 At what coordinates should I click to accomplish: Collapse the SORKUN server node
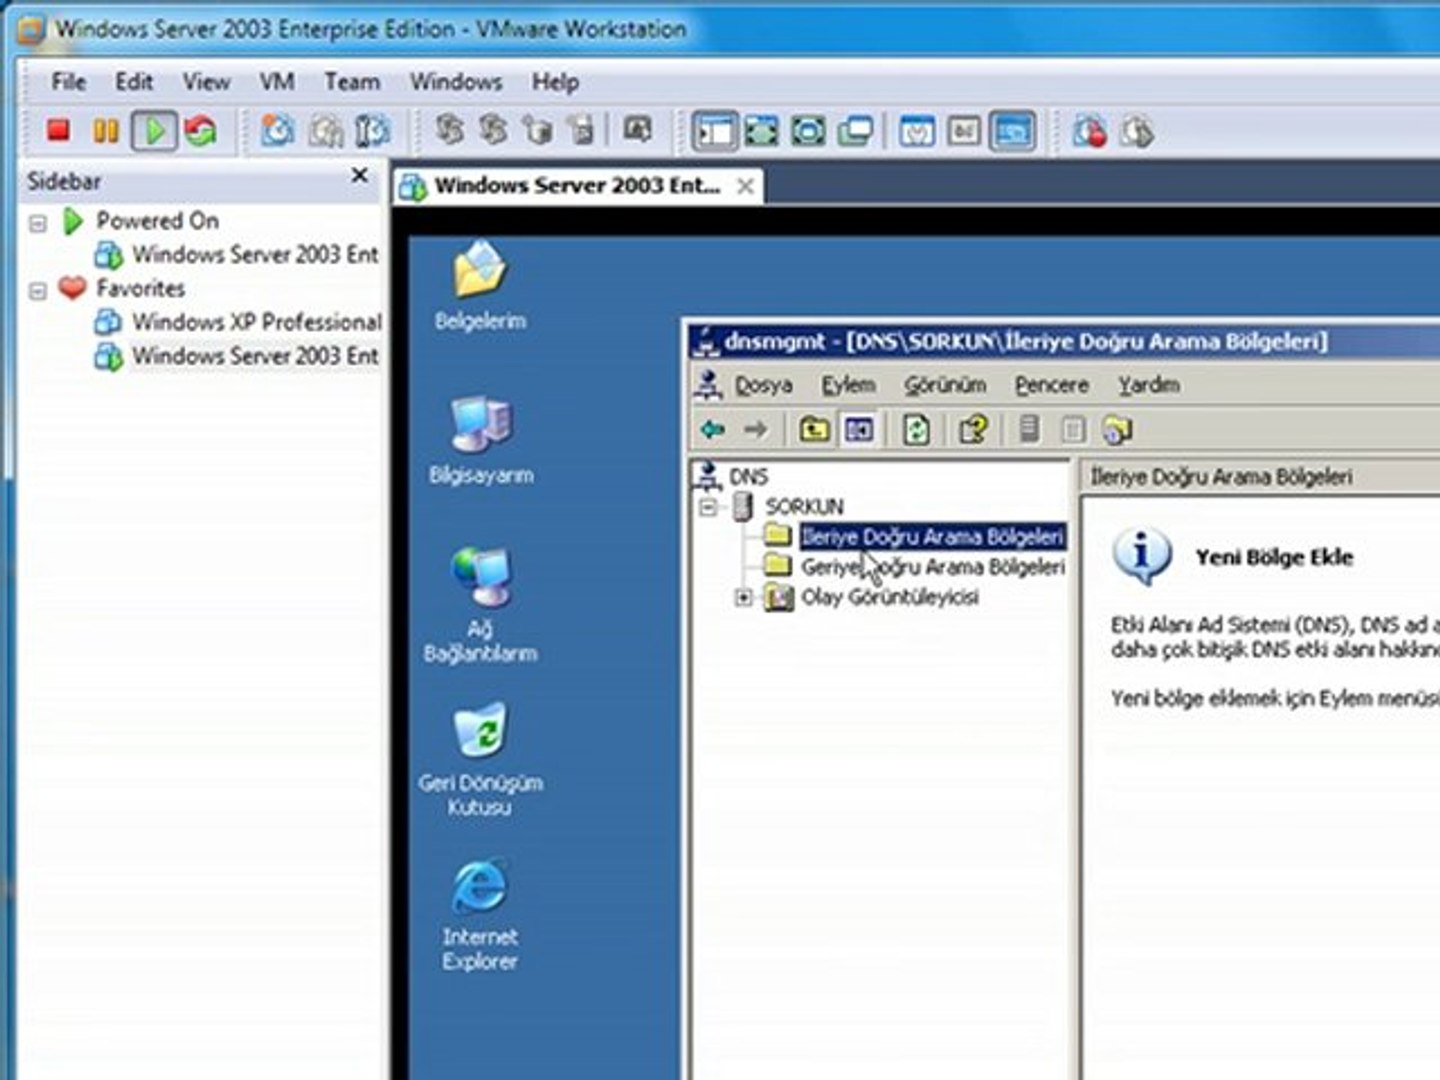tap(709, 508)
